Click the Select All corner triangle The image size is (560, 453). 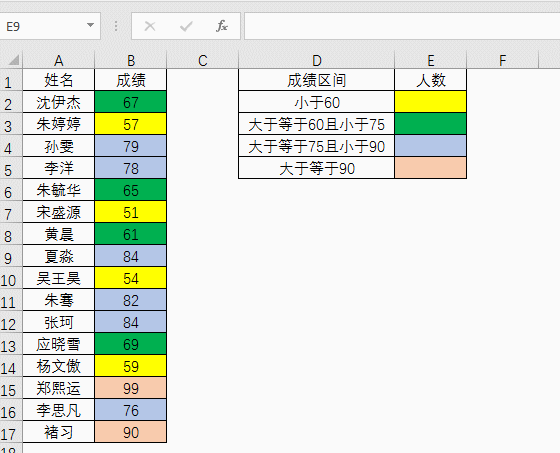[x=13, y=60]
